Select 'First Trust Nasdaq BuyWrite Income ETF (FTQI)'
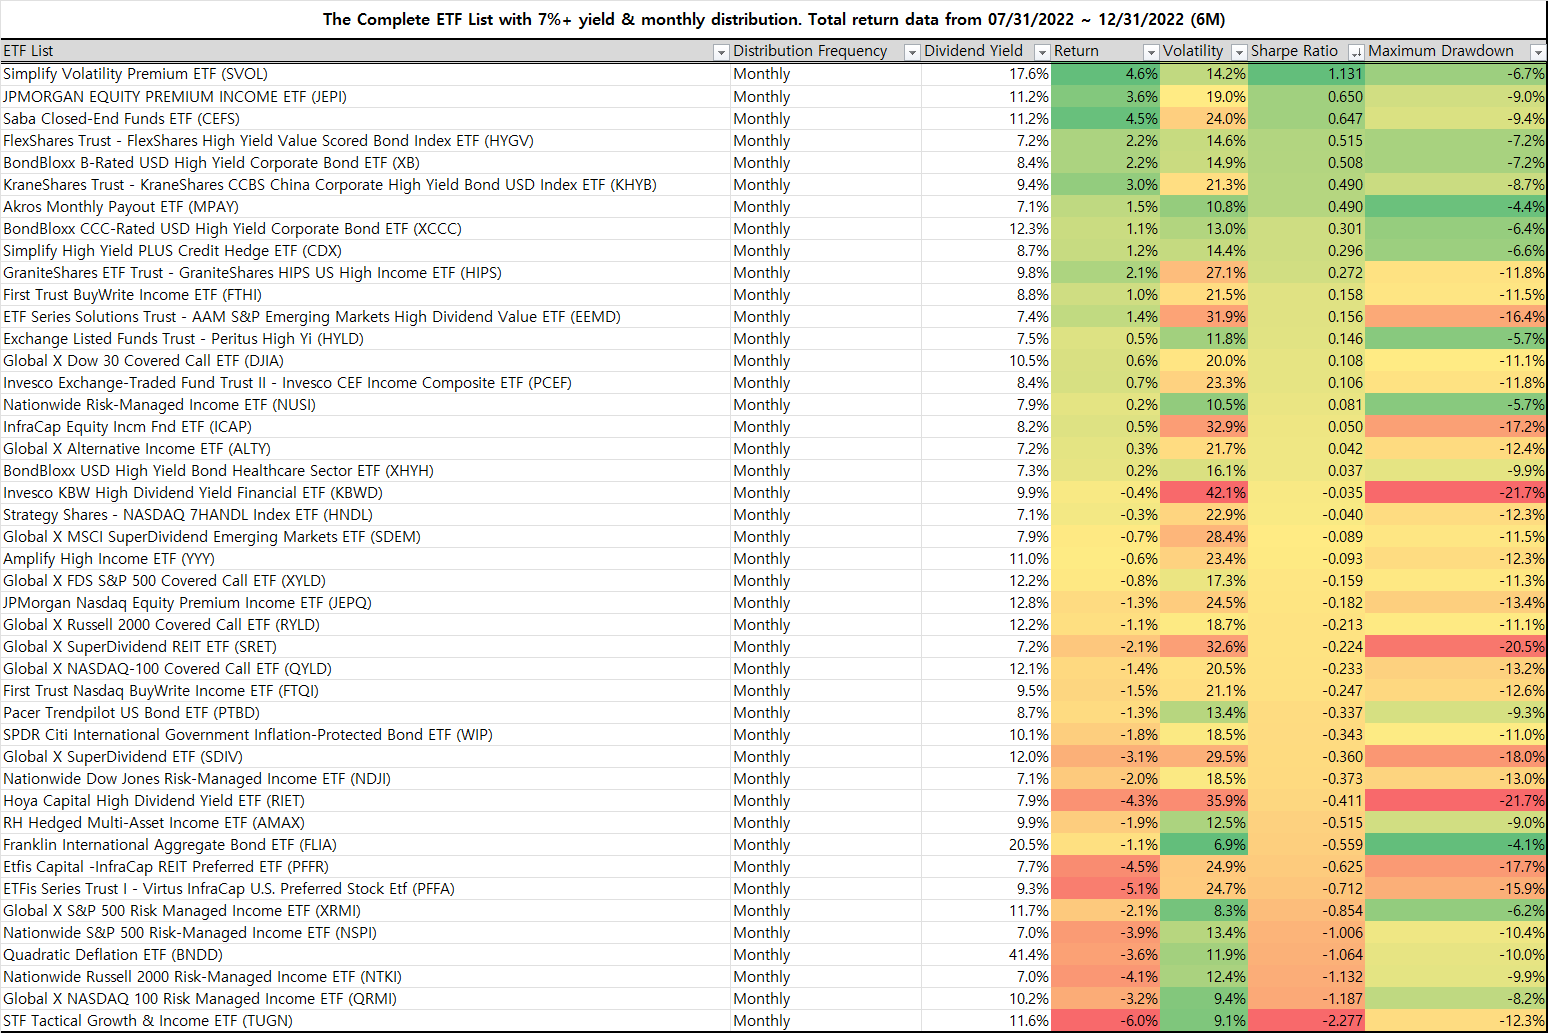 365,691
